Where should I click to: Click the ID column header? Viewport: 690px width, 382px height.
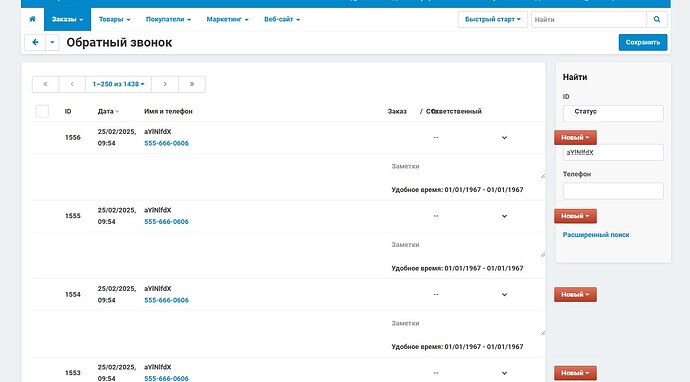[68, 111]
